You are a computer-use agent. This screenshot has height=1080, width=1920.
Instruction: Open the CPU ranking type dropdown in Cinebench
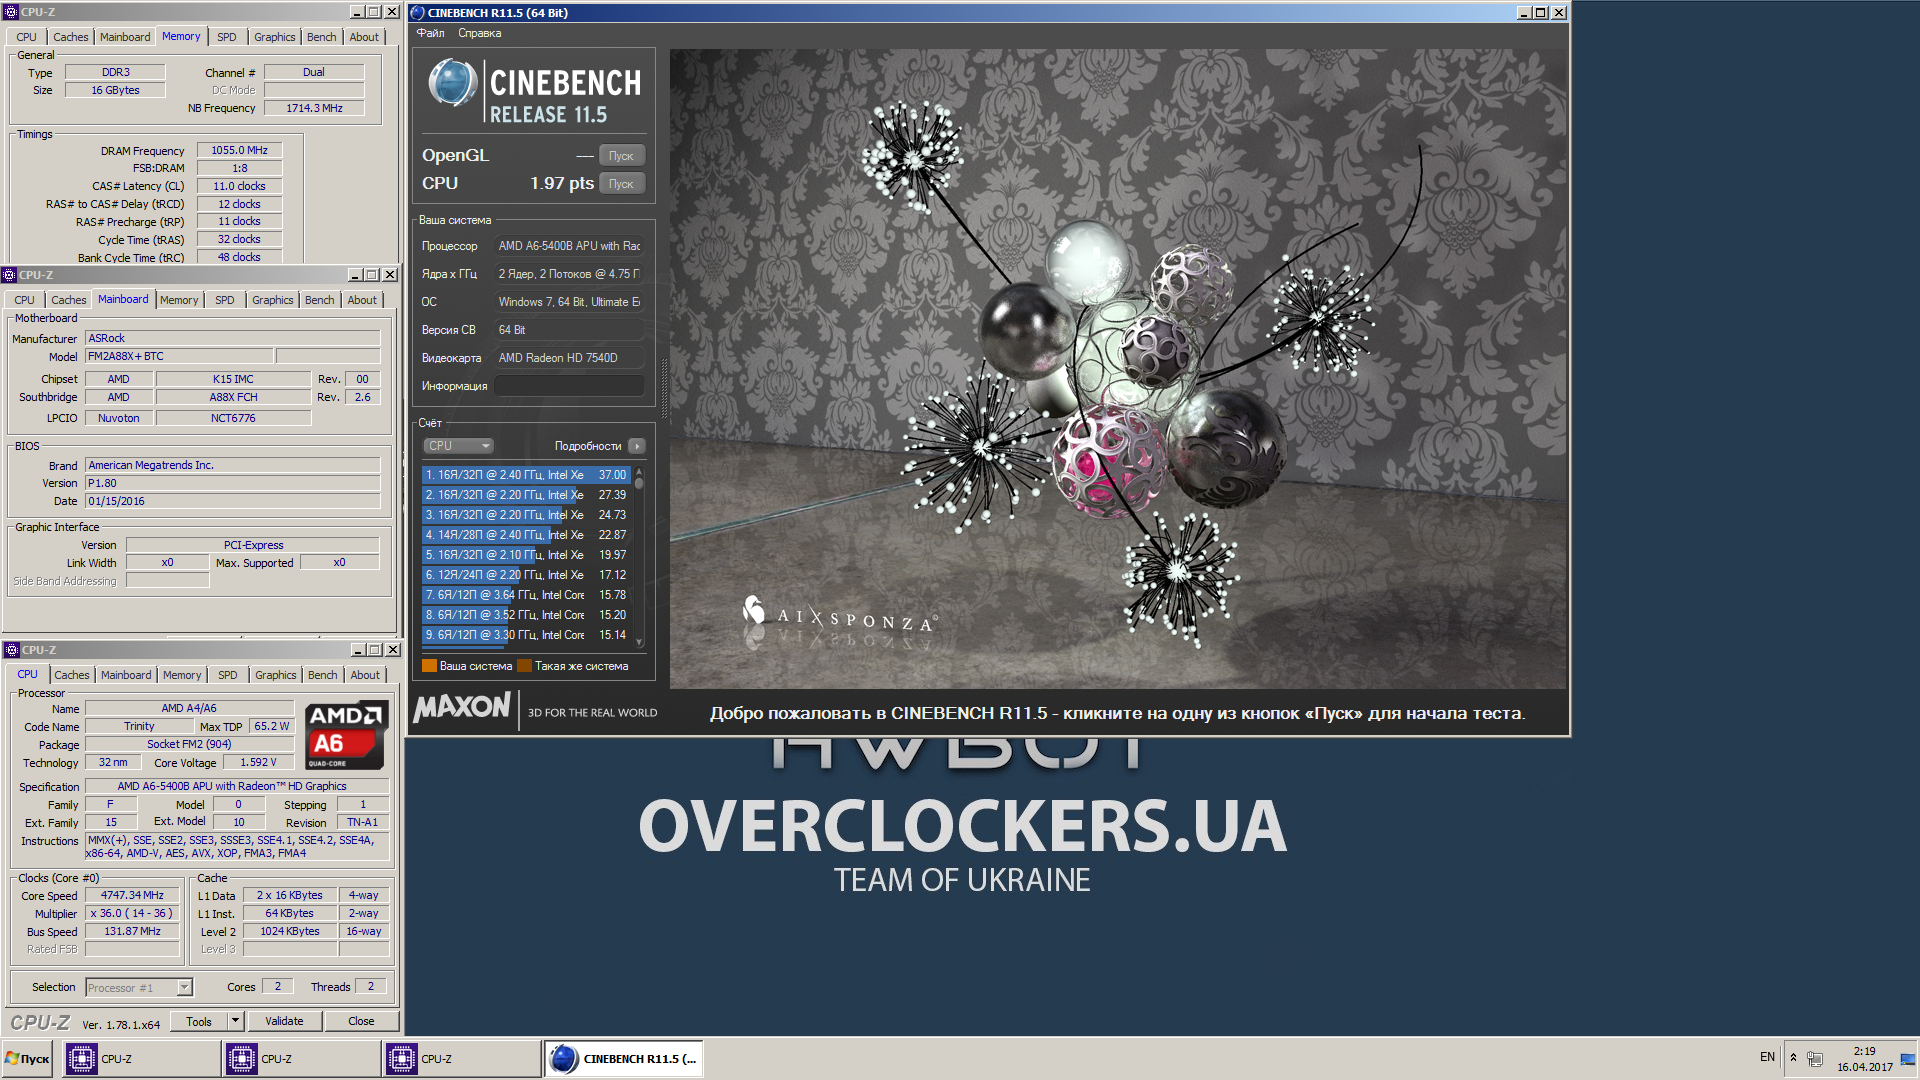pos(458,446)
